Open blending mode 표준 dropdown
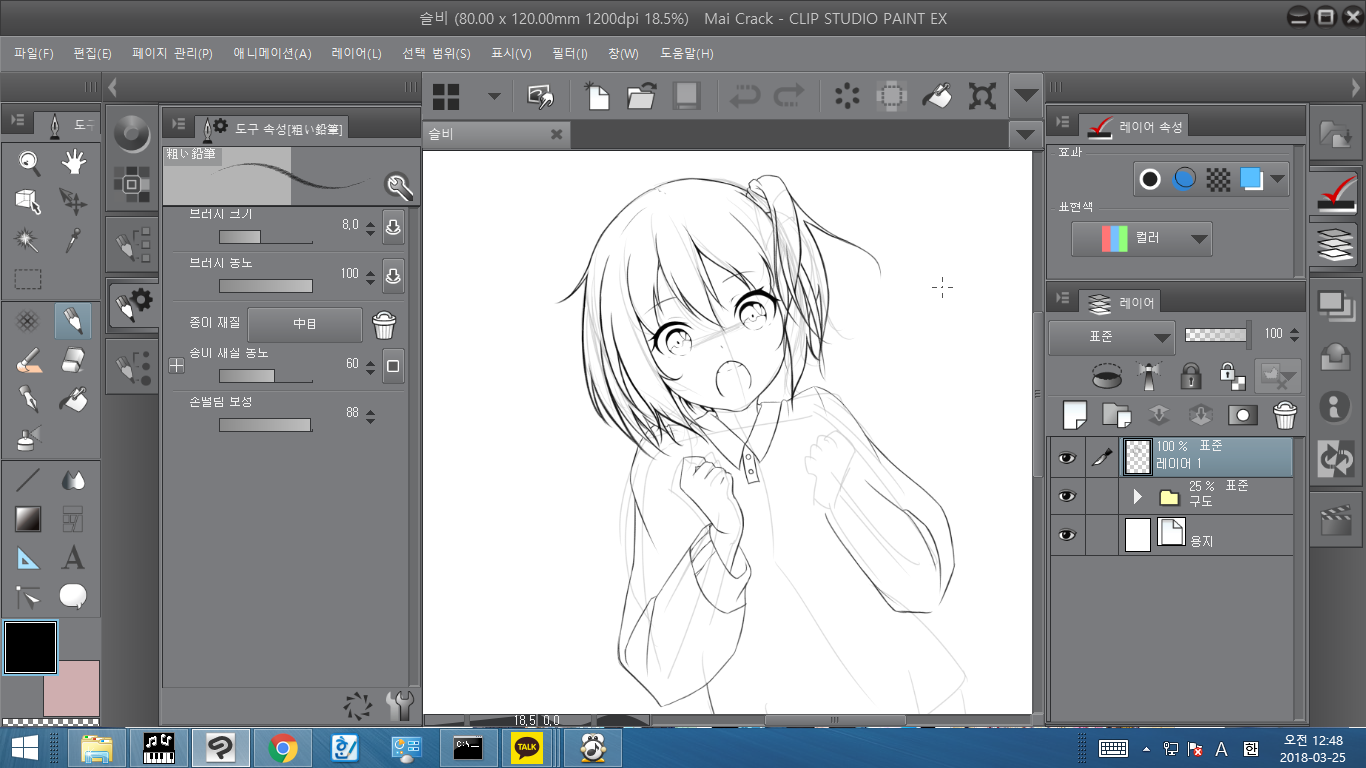 [1111, 338]
